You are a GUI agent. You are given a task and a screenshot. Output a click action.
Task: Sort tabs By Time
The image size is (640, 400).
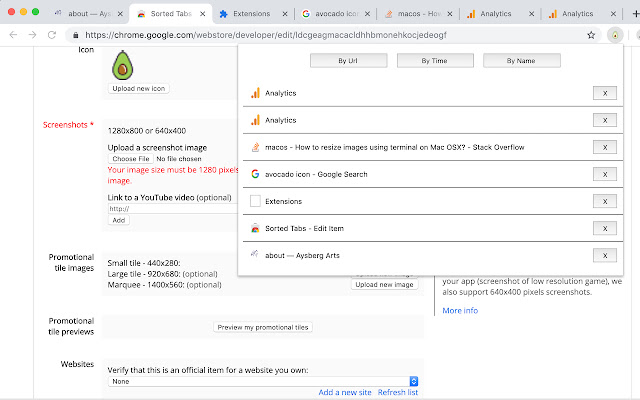click(435, 61)
